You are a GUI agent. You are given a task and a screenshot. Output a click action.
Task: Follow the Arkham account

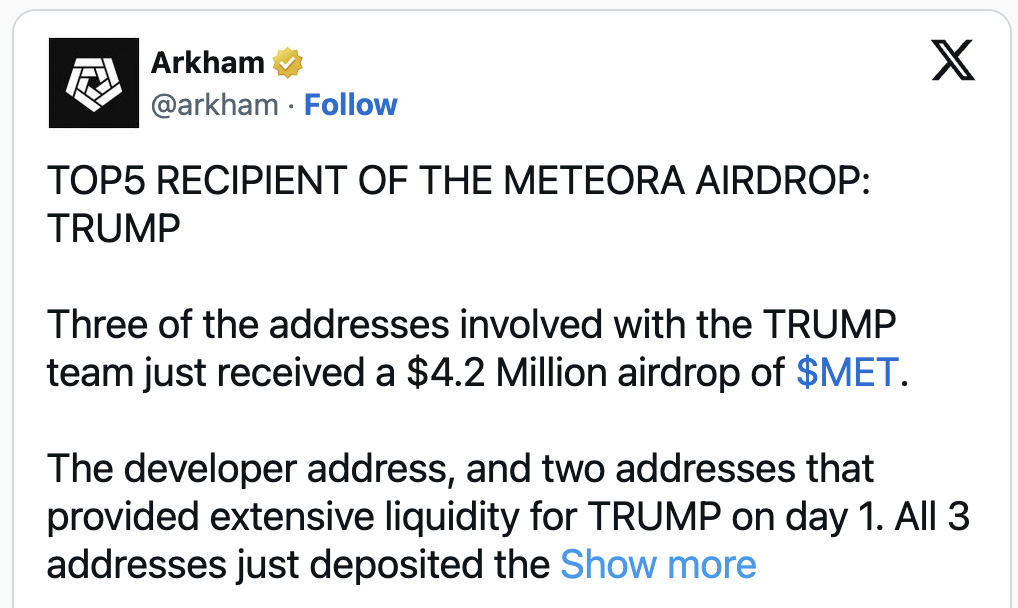(x=350, y=105)
